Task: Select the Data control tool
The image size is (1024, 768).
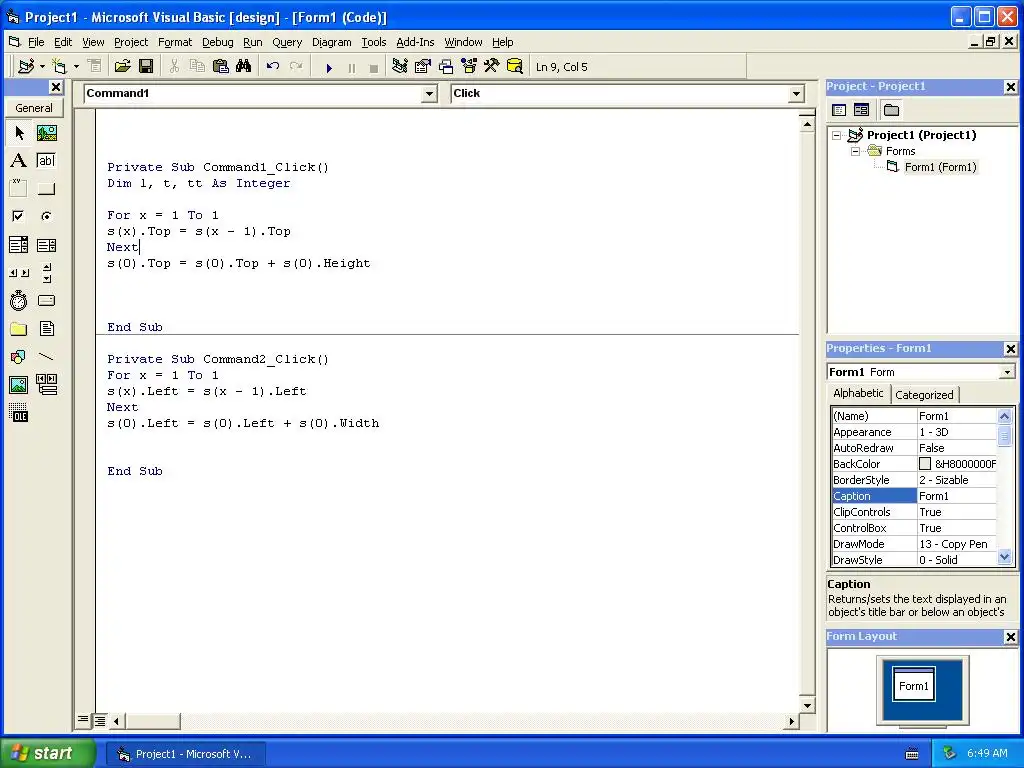Action: coord(46,385)
